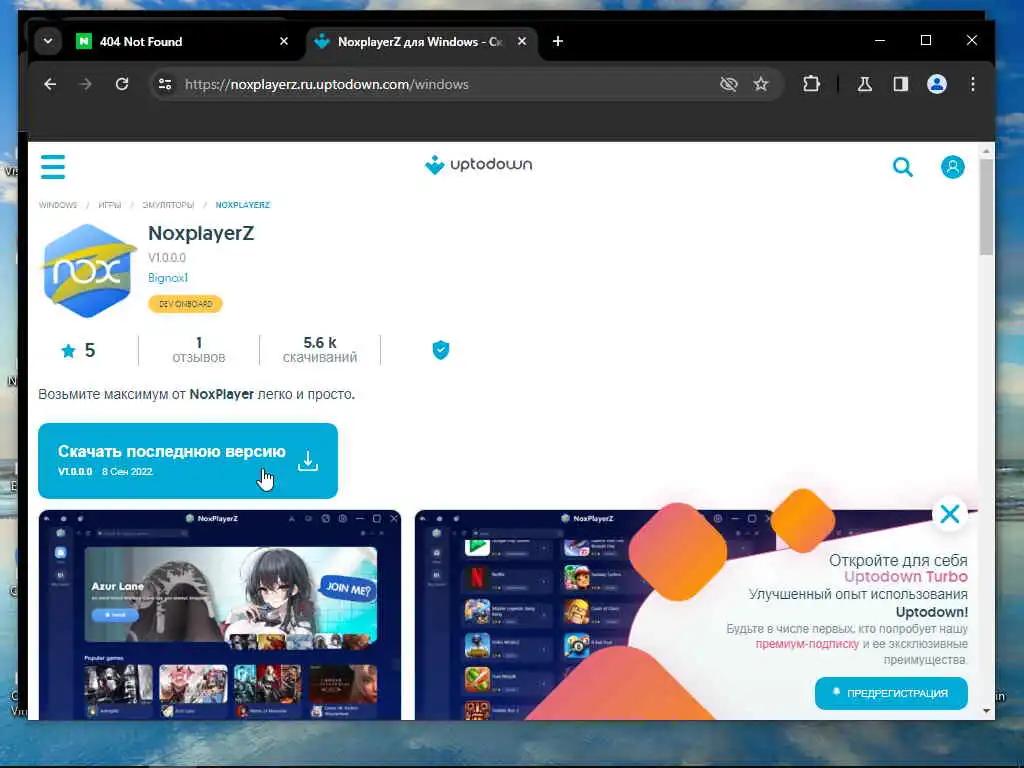Click the NOXPLAYERZ breadcrumb
Screen dimensions: 1024x768
(242, 205)
